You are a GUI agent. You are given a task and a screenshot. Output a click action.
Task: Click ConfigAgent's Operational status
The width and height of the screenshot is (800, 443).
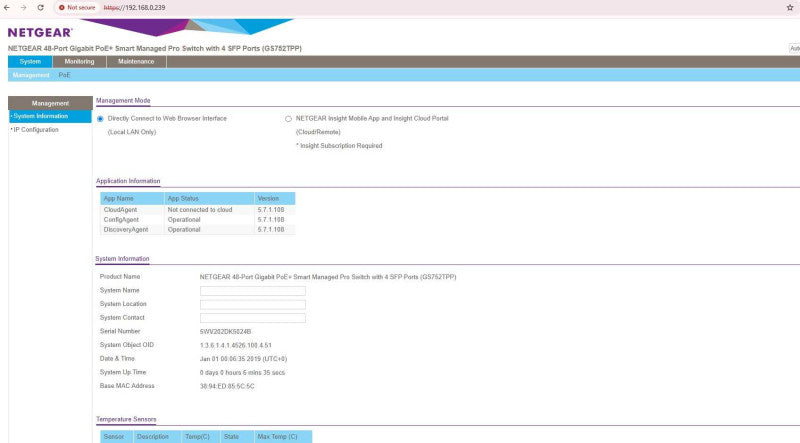click(x=184, y=220)
